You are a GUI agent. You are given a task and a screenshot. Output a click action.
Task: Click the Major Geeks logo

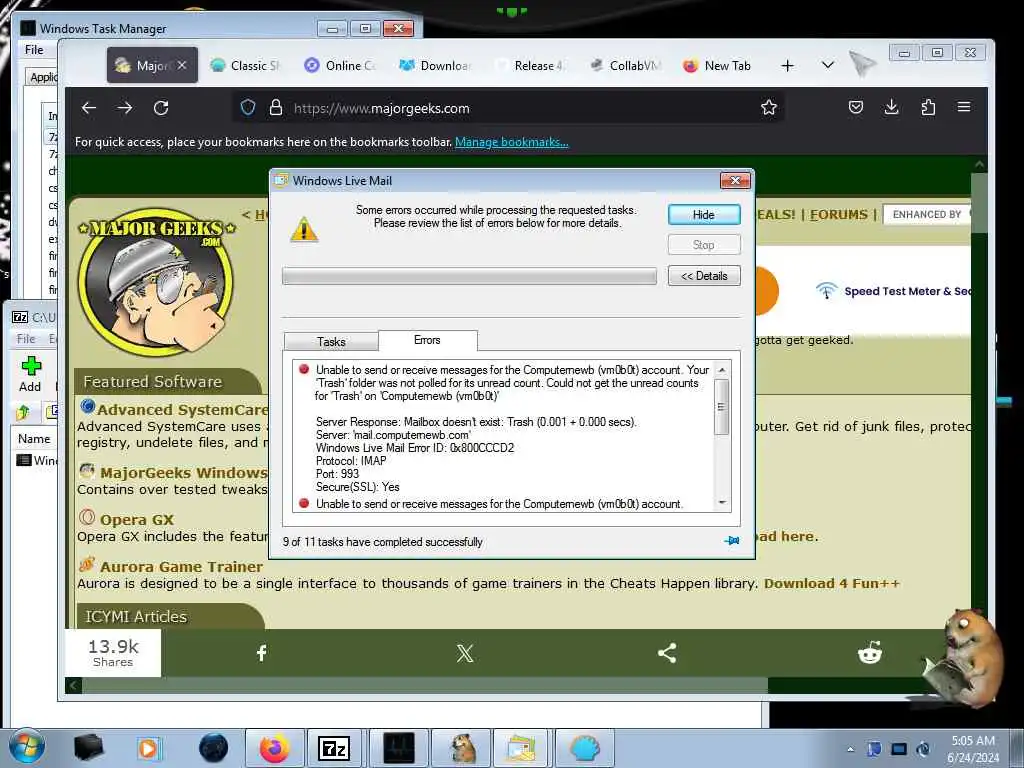156,281
